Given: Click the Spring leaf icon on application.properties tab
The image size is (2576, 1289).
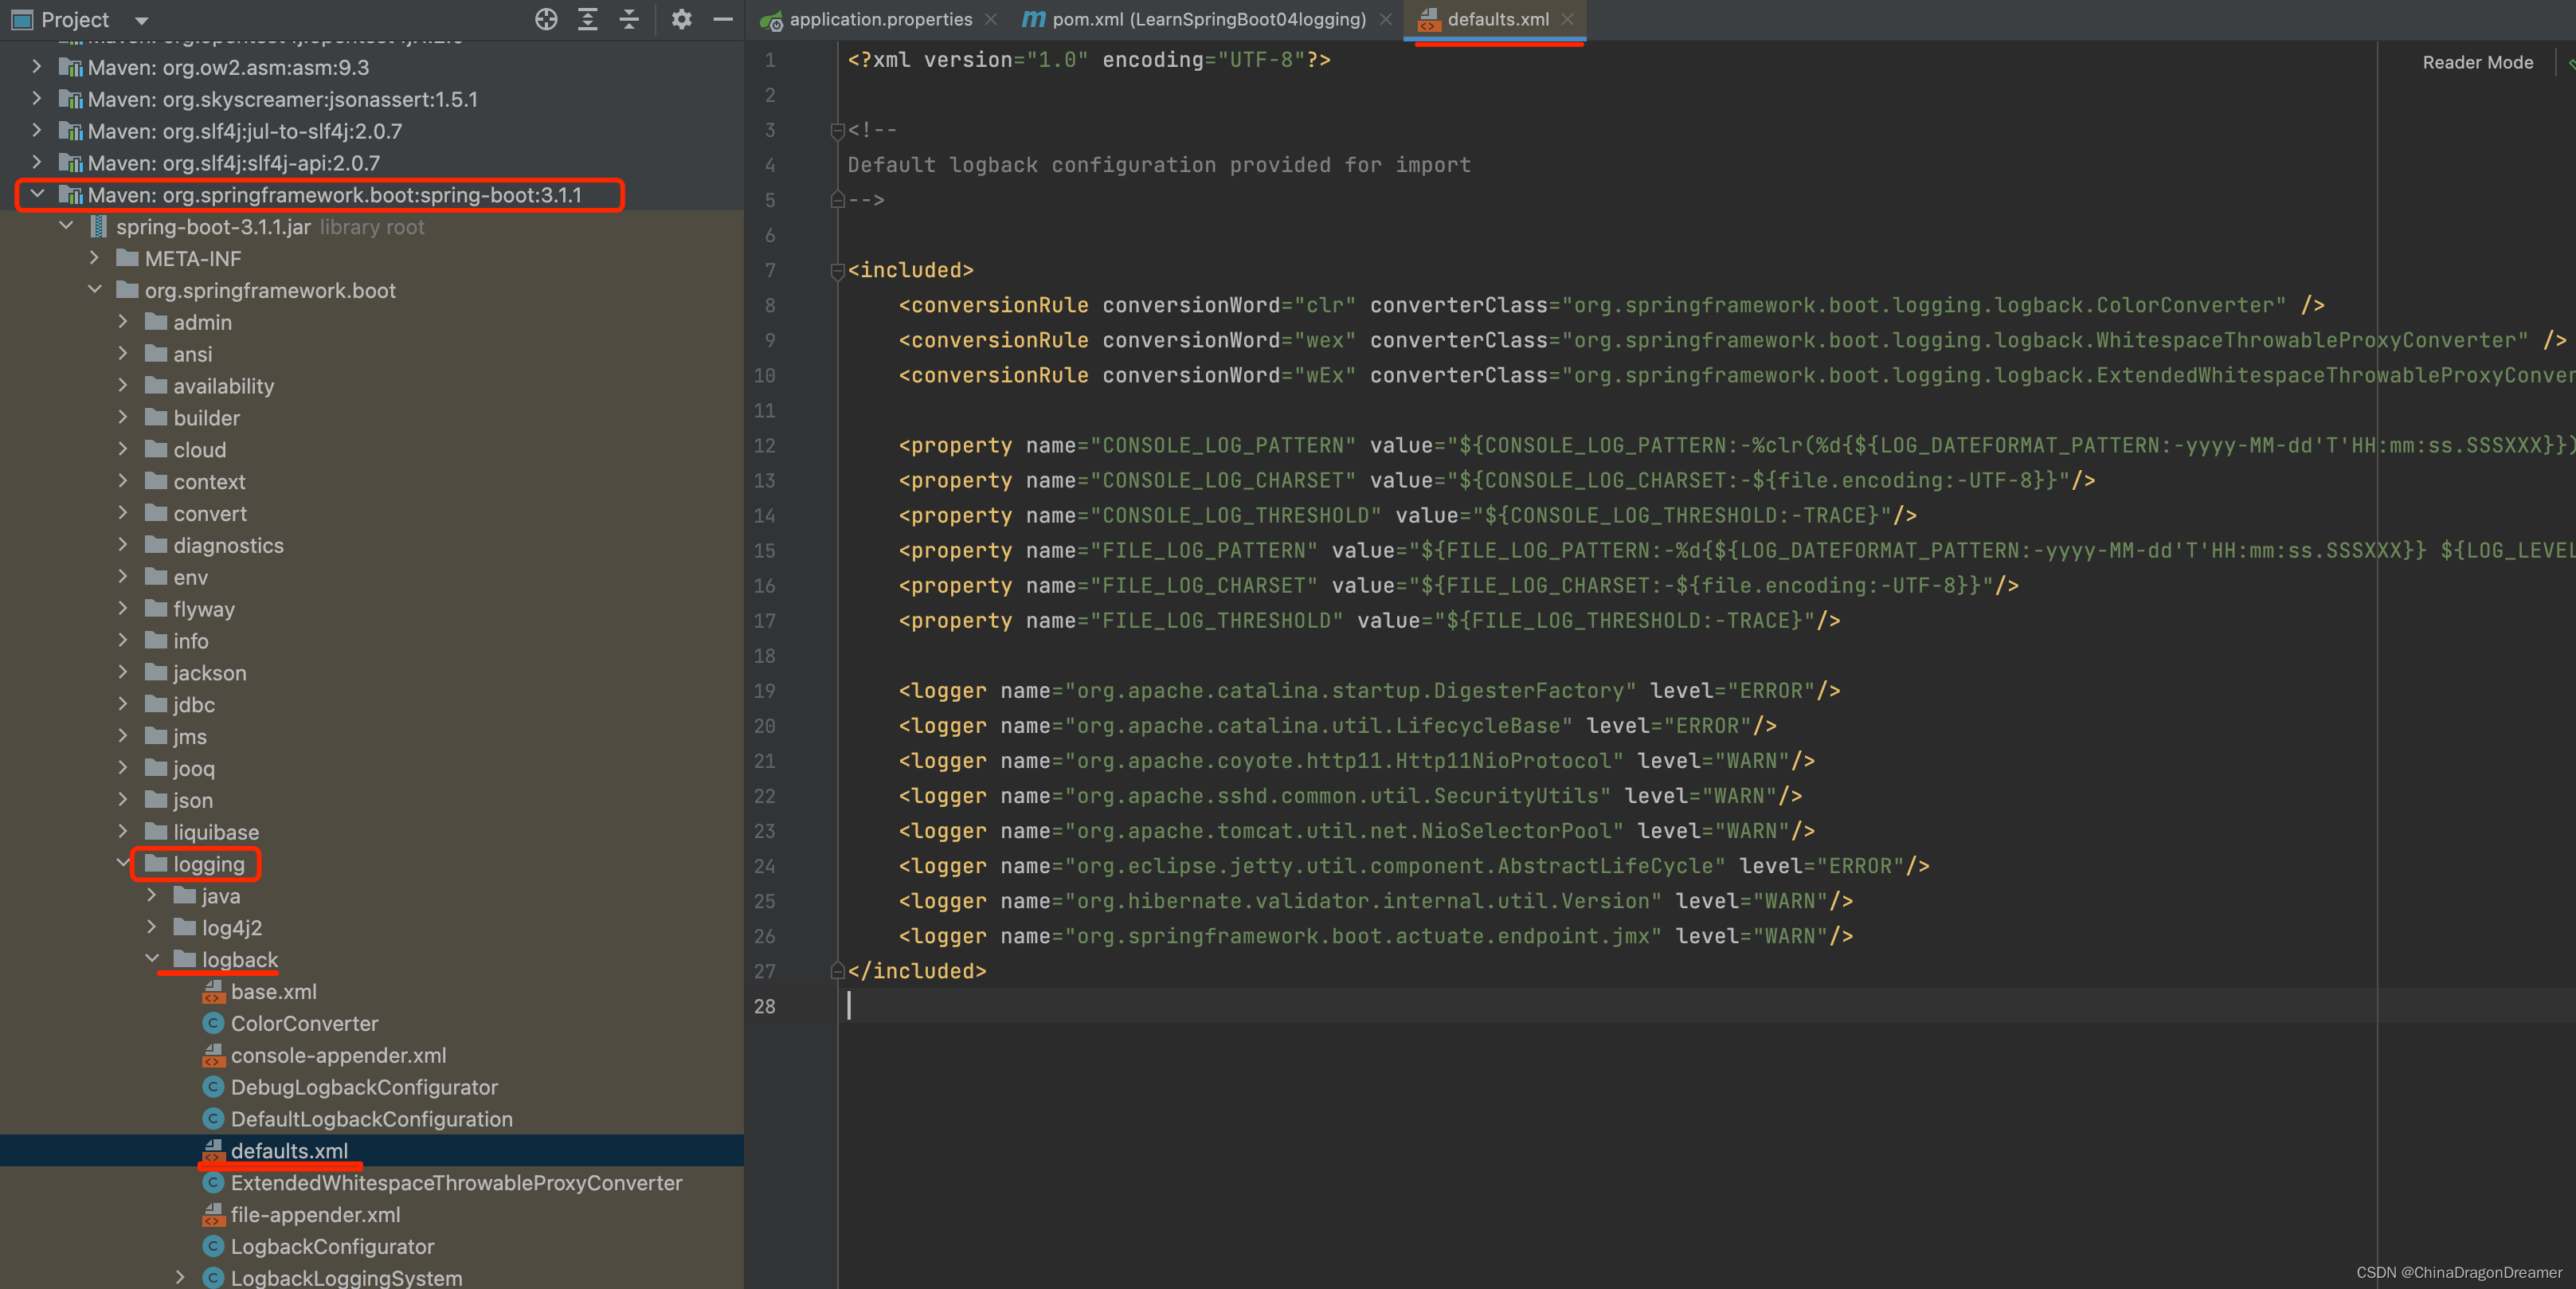Looking at the screenshot, I should pos(770,20).
